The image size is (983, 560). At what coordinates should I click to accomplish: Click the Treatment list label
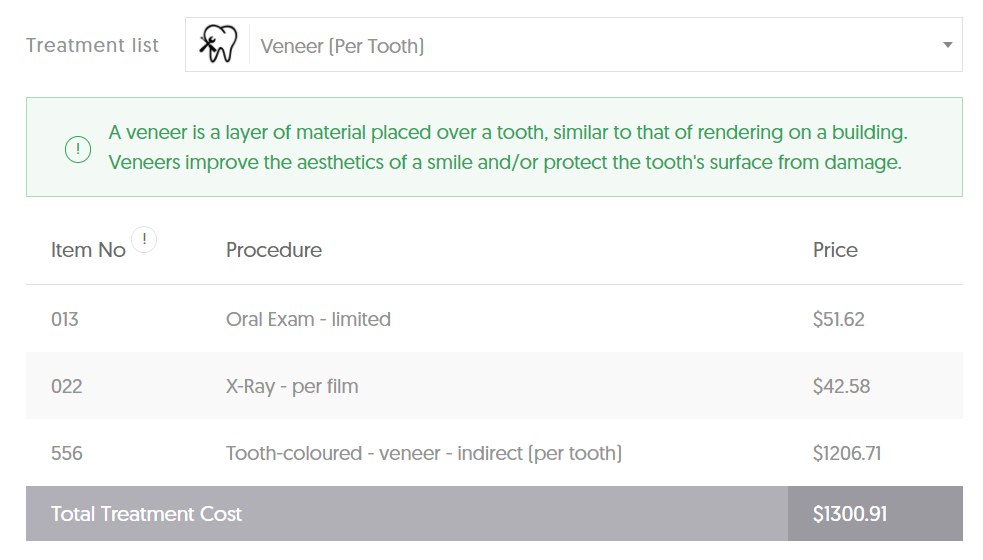92,45
